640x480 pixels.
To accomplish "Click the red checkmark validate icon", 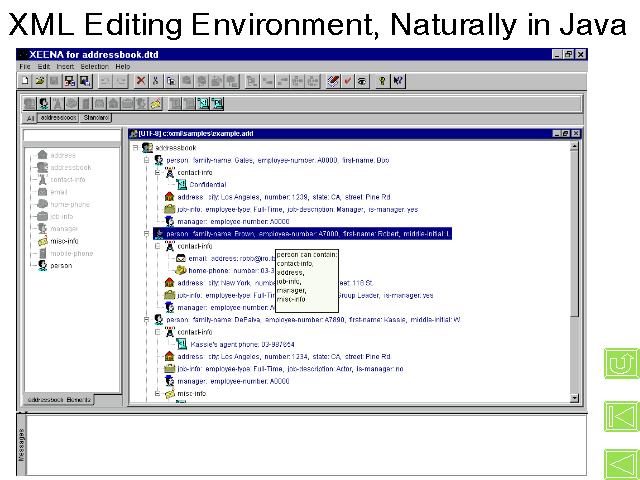I will [347, 80].
